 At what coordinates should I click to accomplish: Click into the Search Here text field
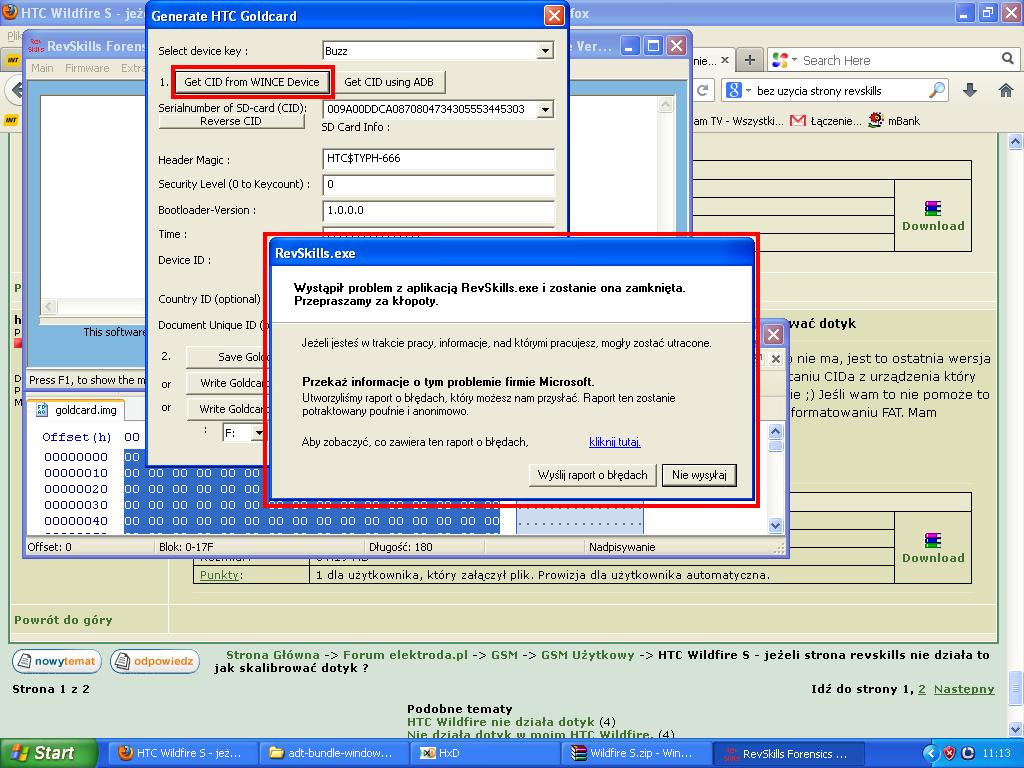[x=900, y=60]
